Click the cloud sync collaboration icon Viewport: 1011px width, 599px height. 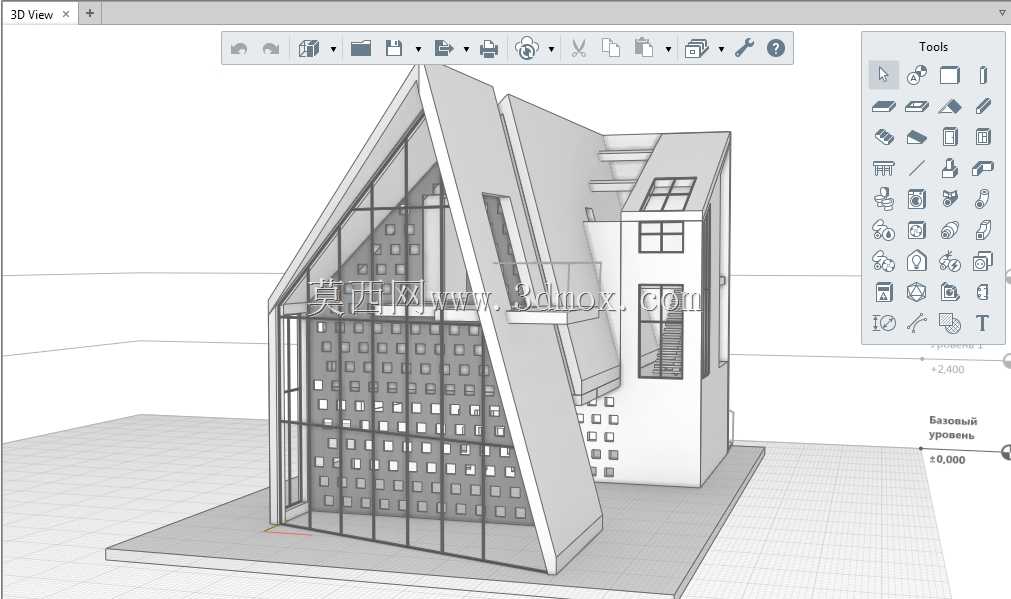coord(527,48)
